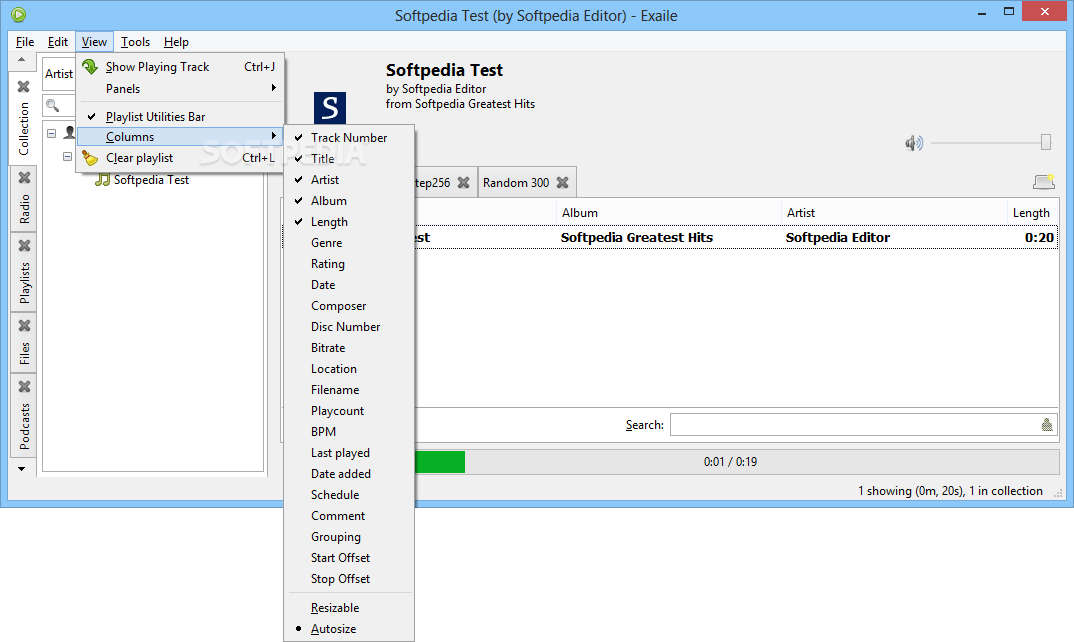Enable the Comment column
Image resolution: width=1074 pixels, height=642 pixels.
[x=349, y=516]
